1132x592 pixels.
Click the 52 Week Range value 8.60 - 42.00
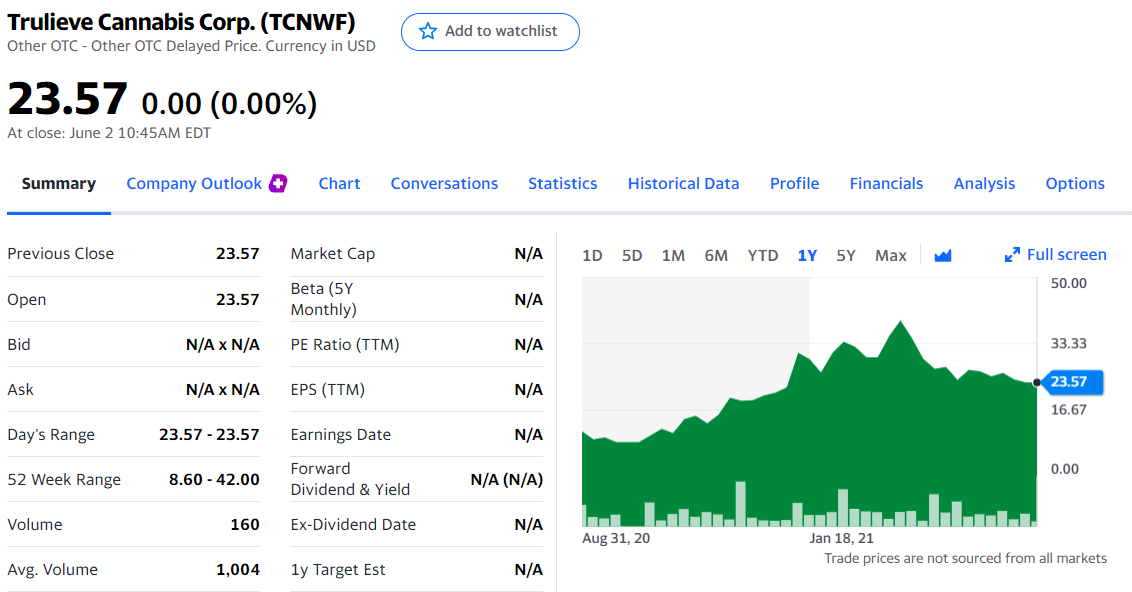(x=214, y=479)
